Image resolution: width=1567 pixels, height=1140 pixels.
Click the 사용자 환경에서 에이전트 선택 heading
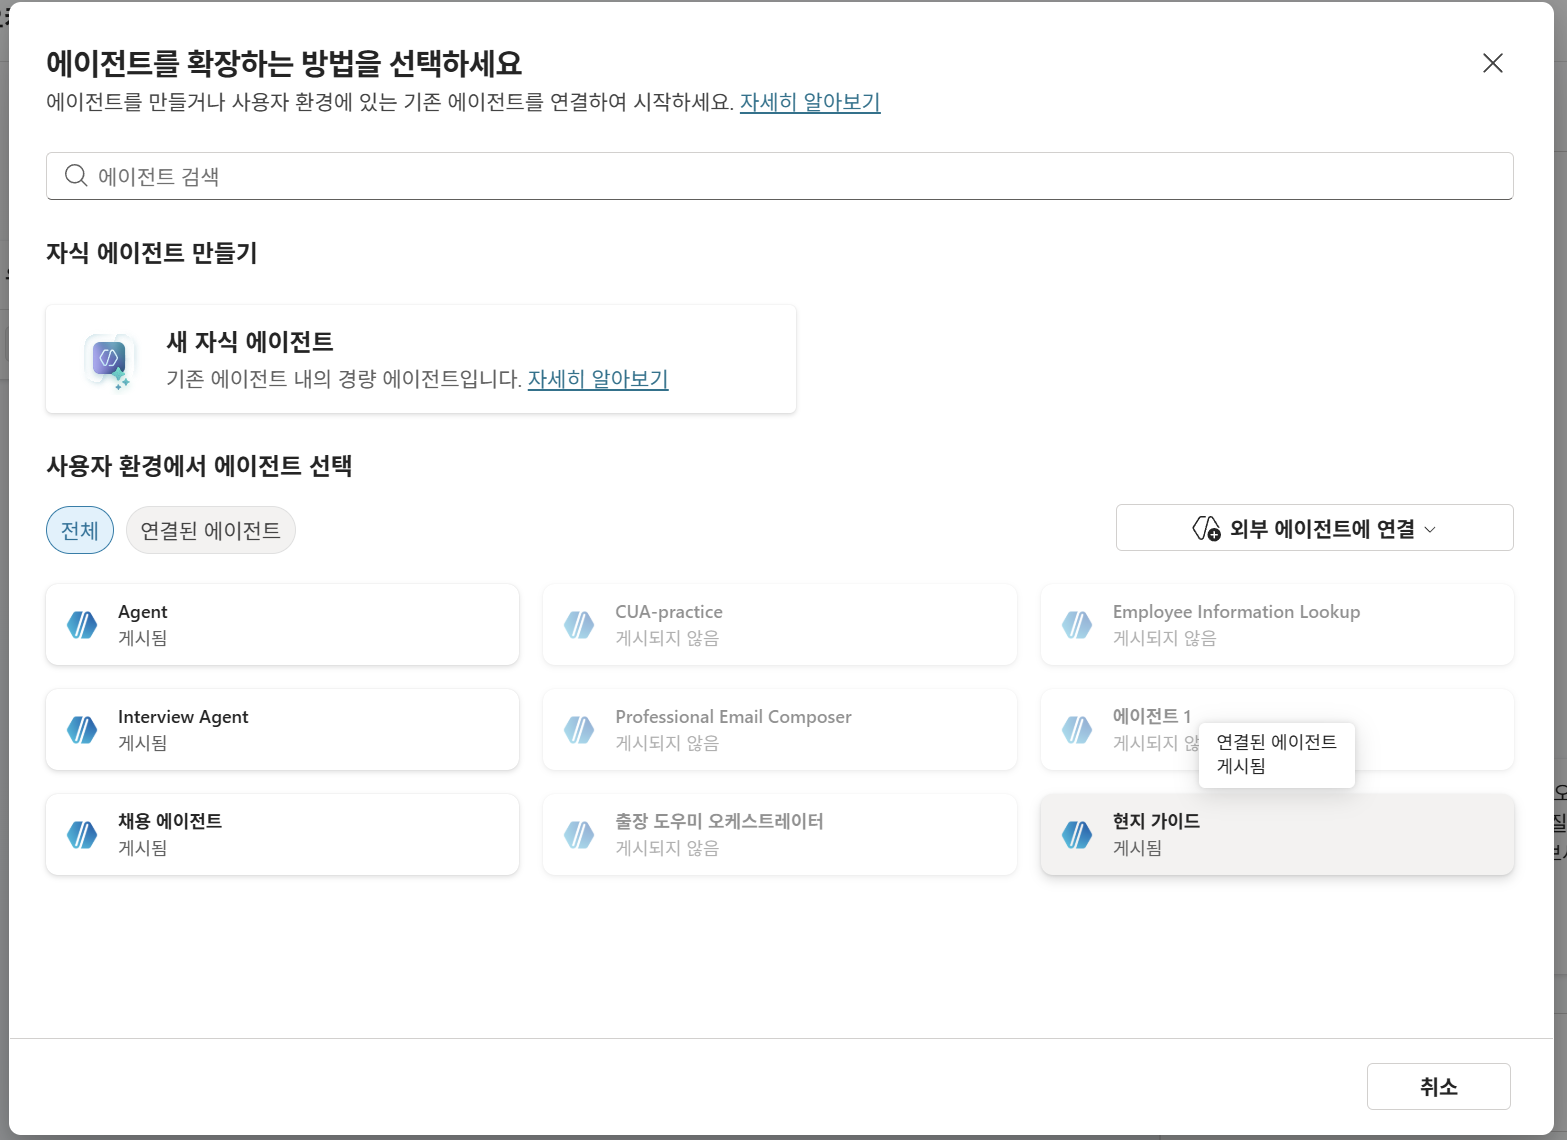(199, 466)
